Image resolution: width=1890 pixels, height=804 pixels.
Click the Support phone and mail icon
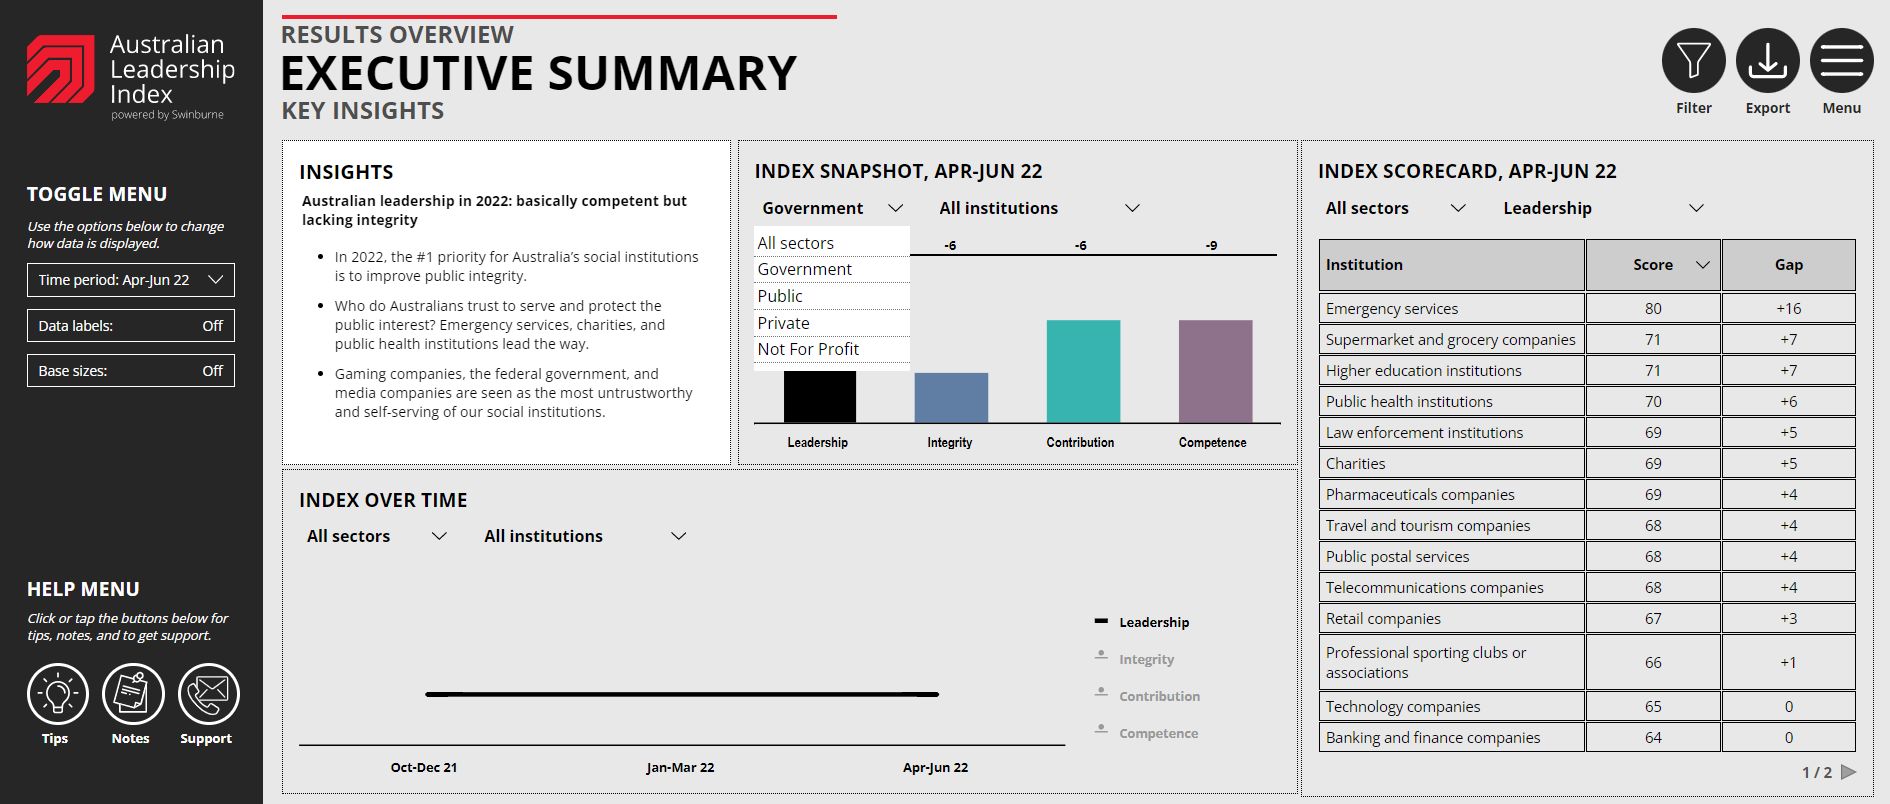(208, 694)
